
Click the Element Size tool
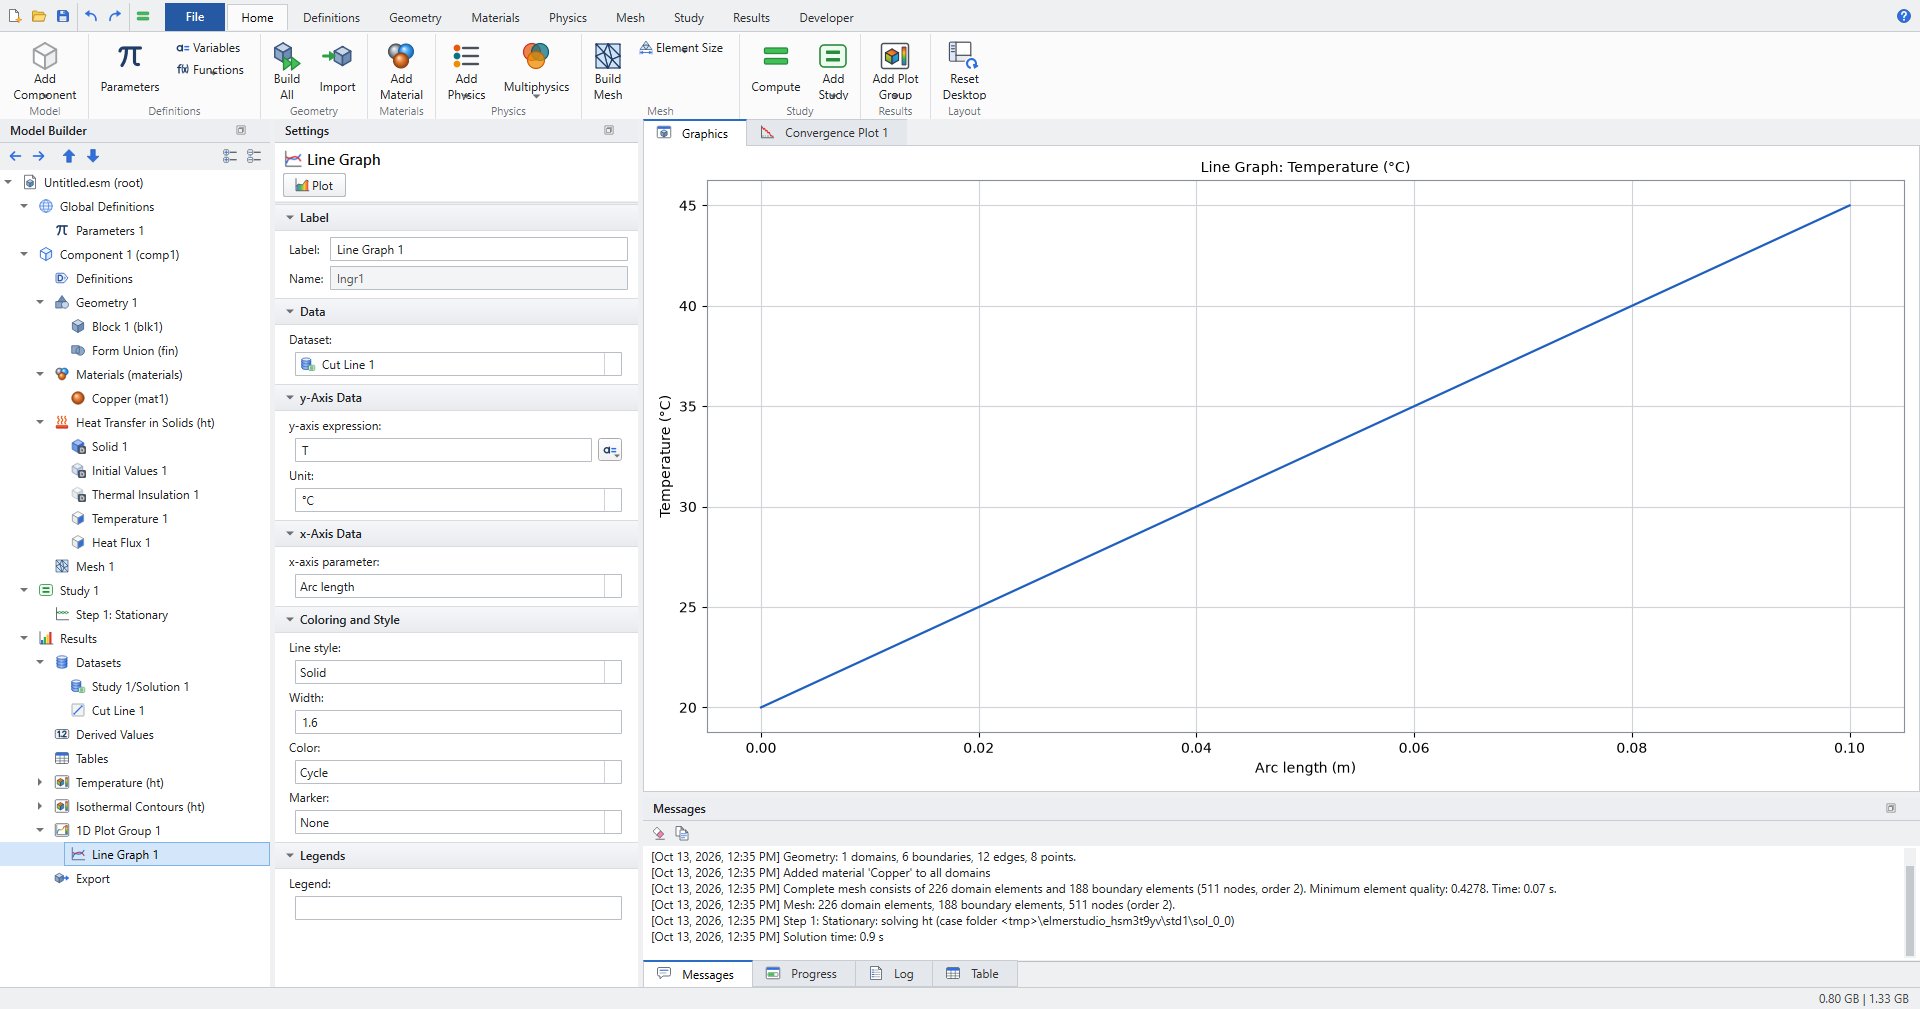pos(681,48)
